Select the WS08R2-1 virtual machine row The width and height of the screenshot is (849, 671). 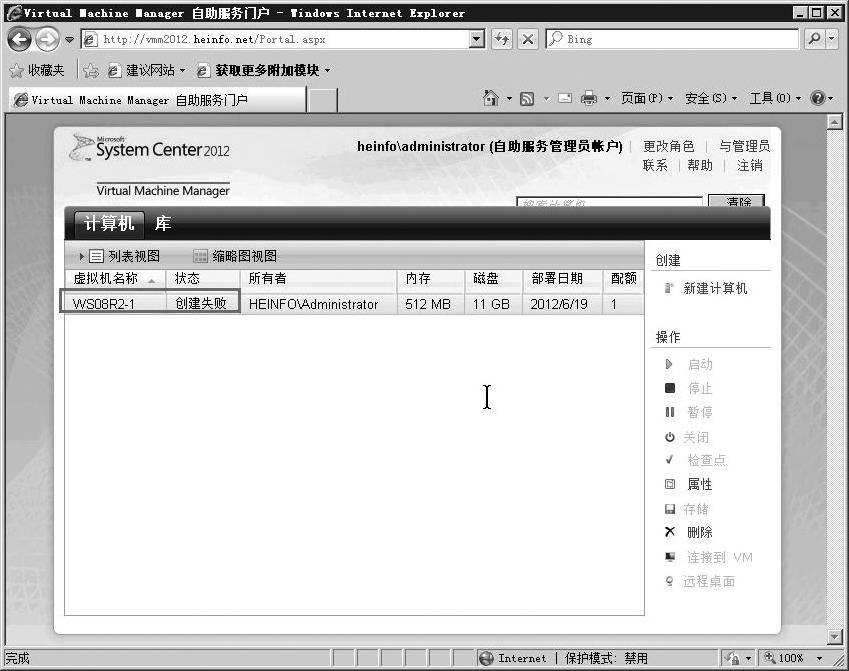click(354, 304)
